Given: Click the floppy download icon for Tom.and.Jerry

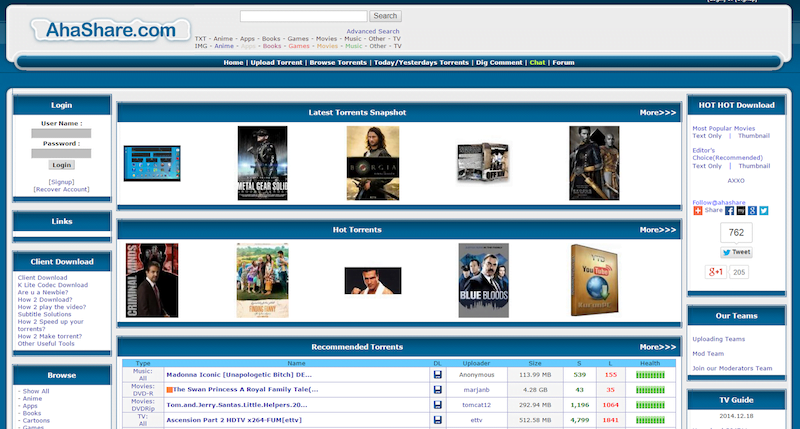Looking at the screenshot, I should [x=437, y=405].
